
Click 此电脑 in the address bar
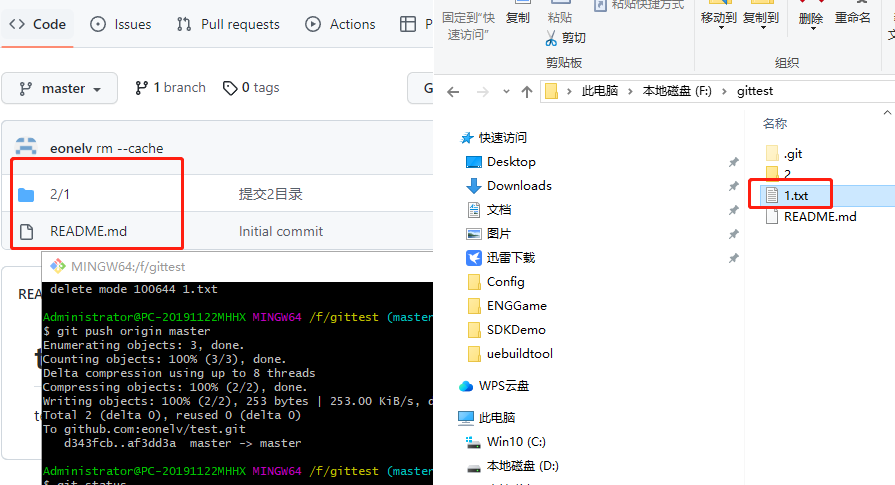[599, 91]
